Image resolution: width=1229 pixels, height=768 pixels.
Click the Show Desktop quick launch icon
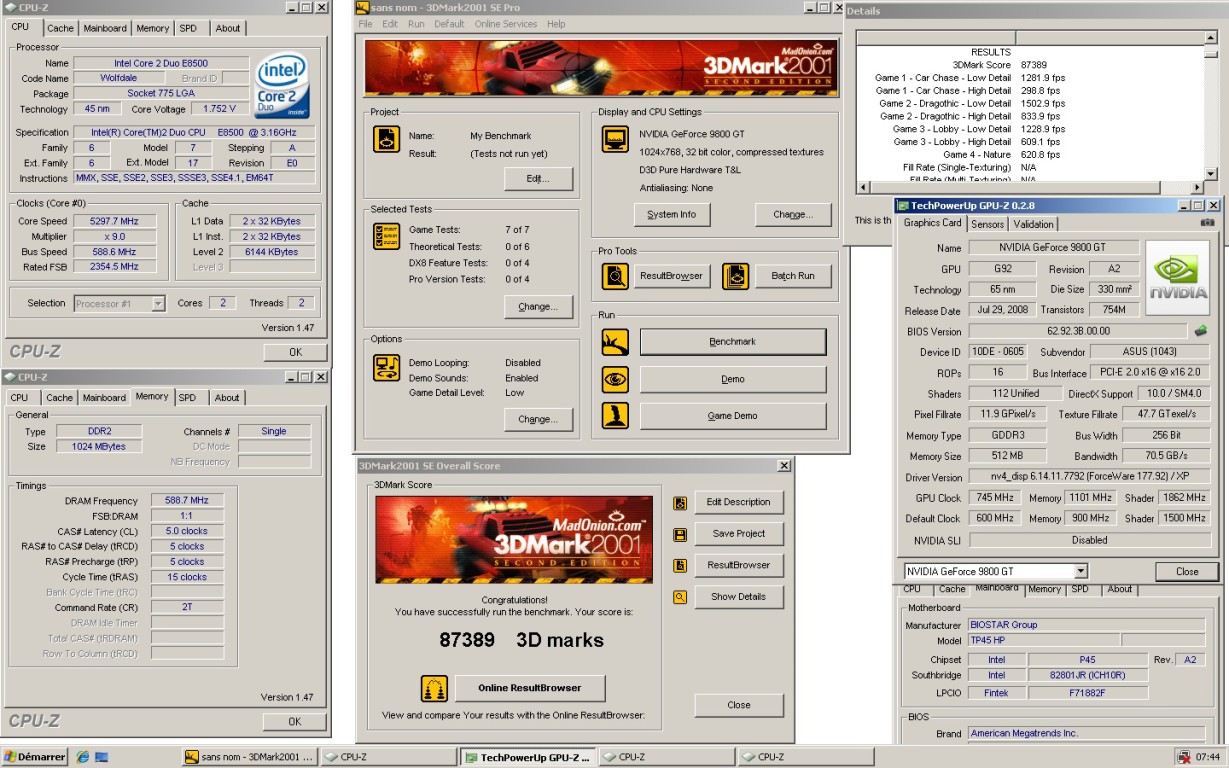[101, 757]
